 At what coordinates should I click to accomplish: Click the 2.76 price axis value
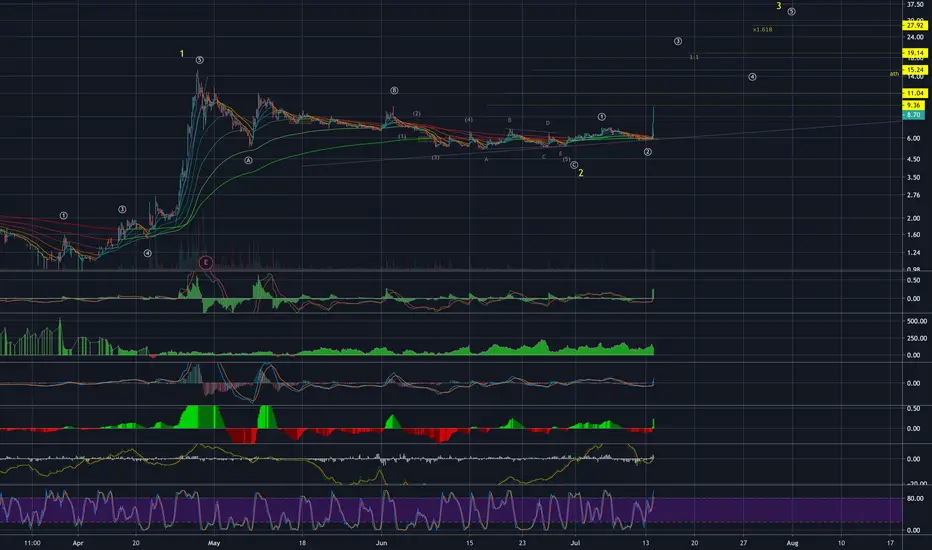coord(914,195)
